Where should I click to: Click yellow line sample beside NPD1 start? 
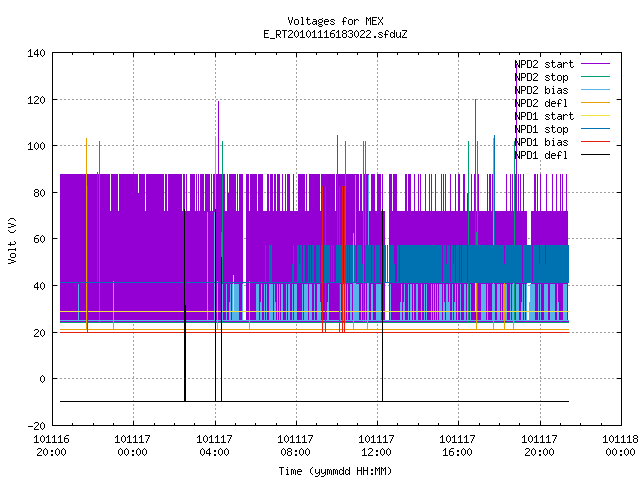point(595,116)
